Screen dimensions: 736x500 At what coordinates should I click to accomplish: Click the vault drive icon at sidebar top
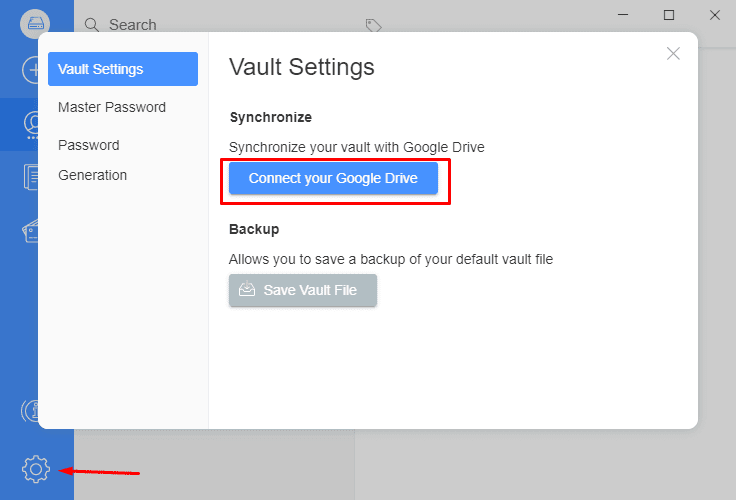click(x=35, y=23)
